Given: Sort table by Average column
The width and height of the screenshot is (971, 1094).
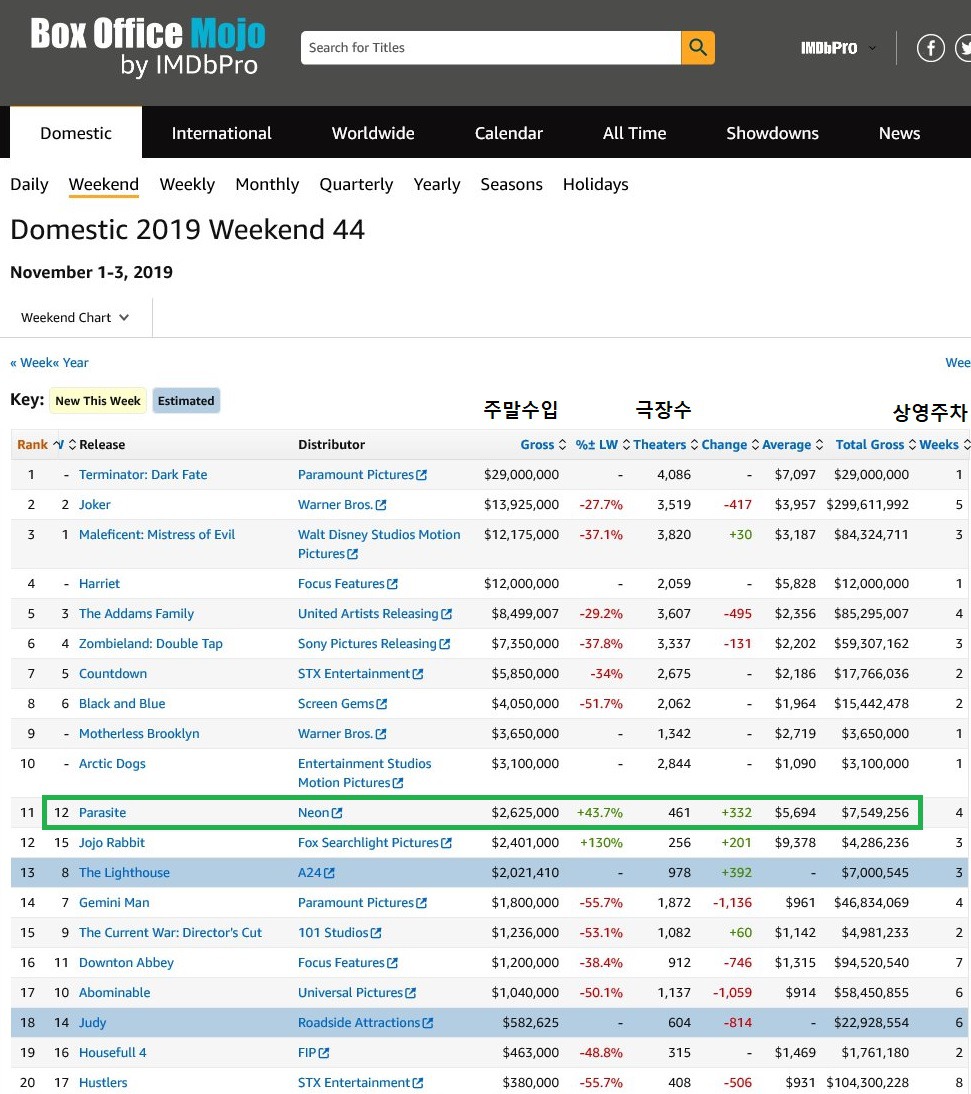Looking at the screenshot, I should [792, 444].
